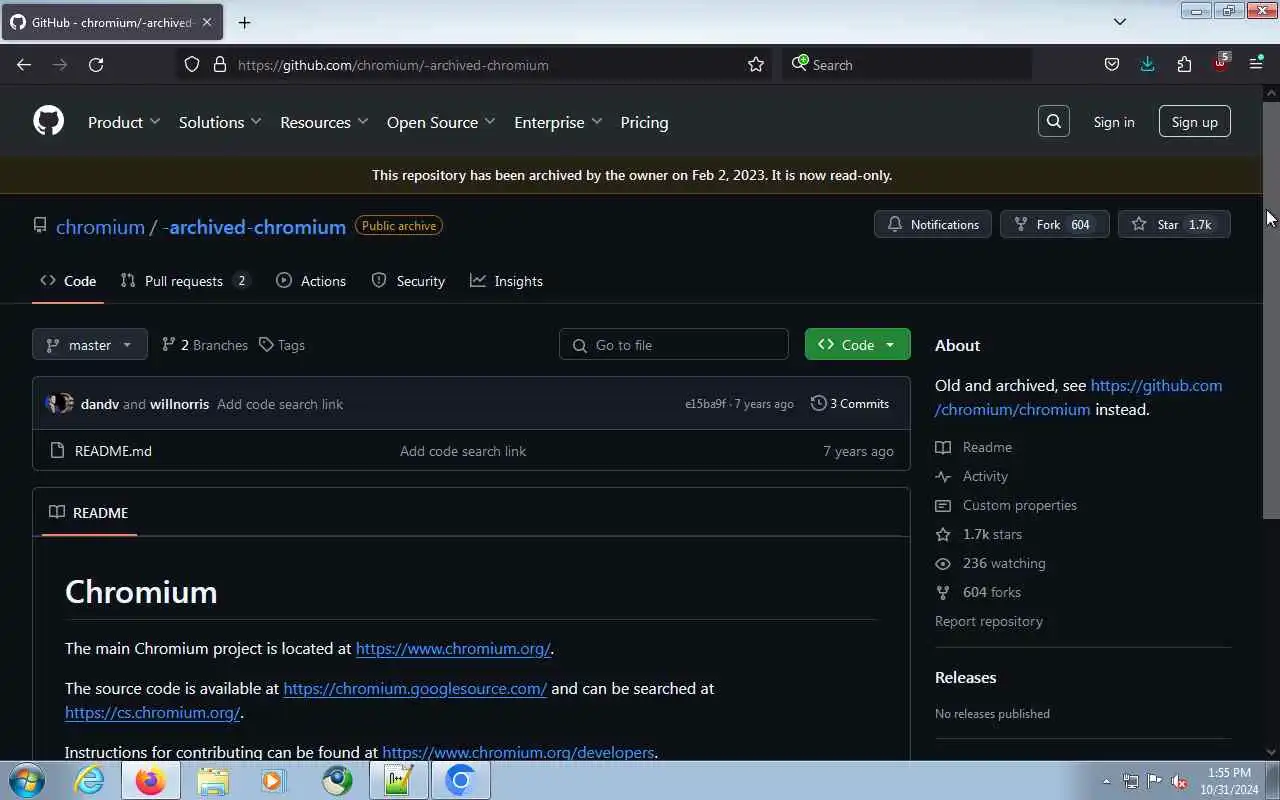
Task: Expand the Enterprise dropdown
Action: [x=558, y=122]
